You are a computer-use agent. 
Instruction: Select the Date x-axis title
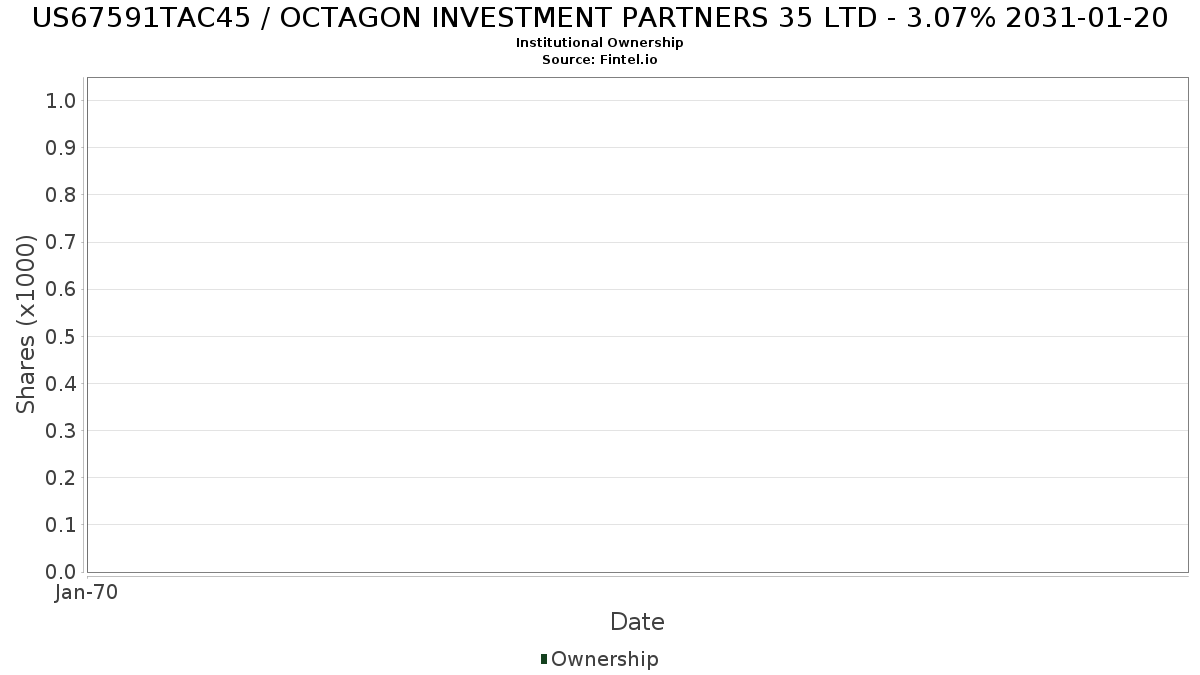[x=637, y=622]
